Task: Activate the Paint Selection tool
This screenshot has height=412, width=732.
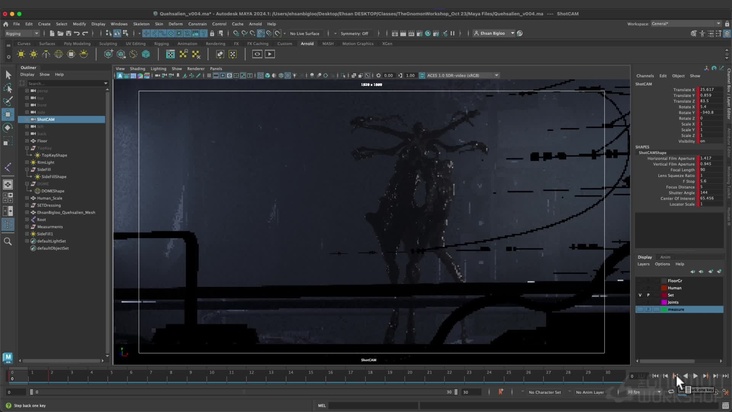Action: 8,101
